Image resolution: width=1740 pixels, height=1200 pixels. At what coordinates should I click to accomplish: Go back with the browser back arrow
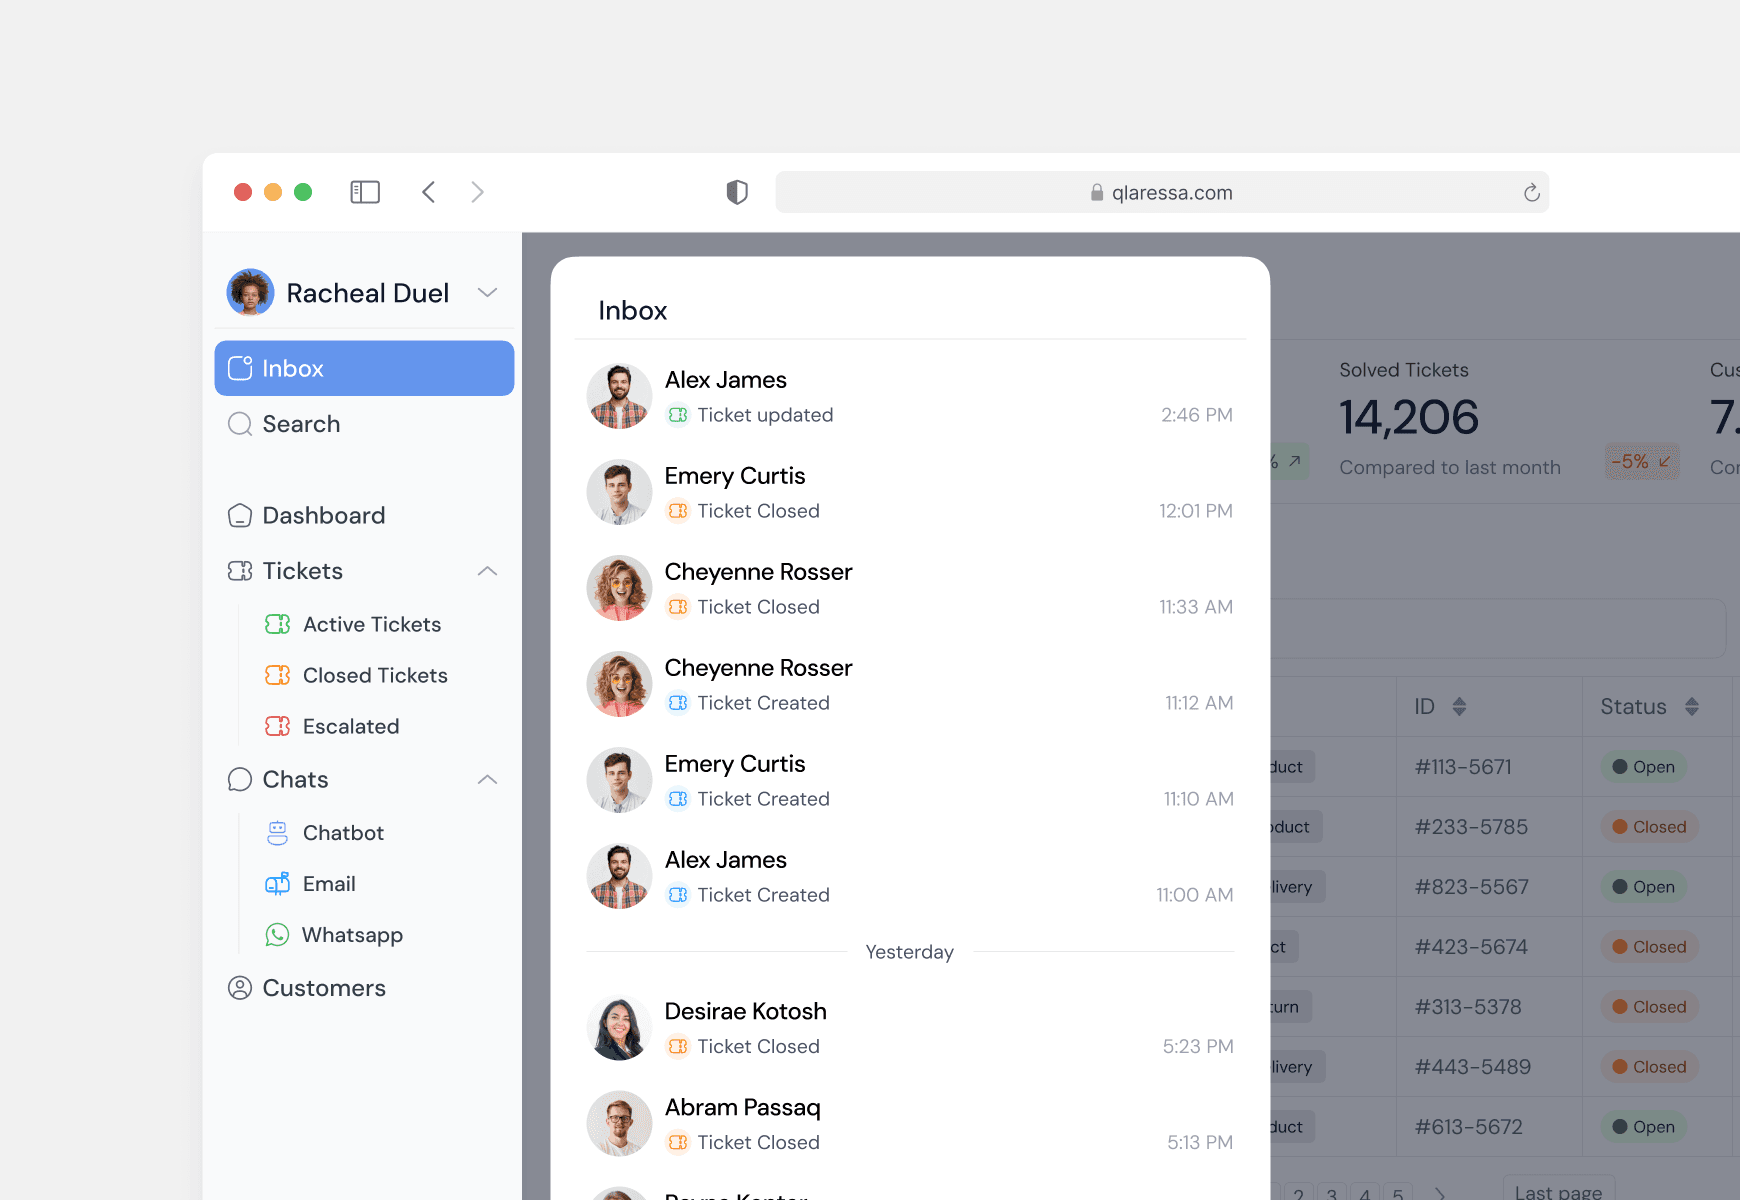click(x=428, y=192)
